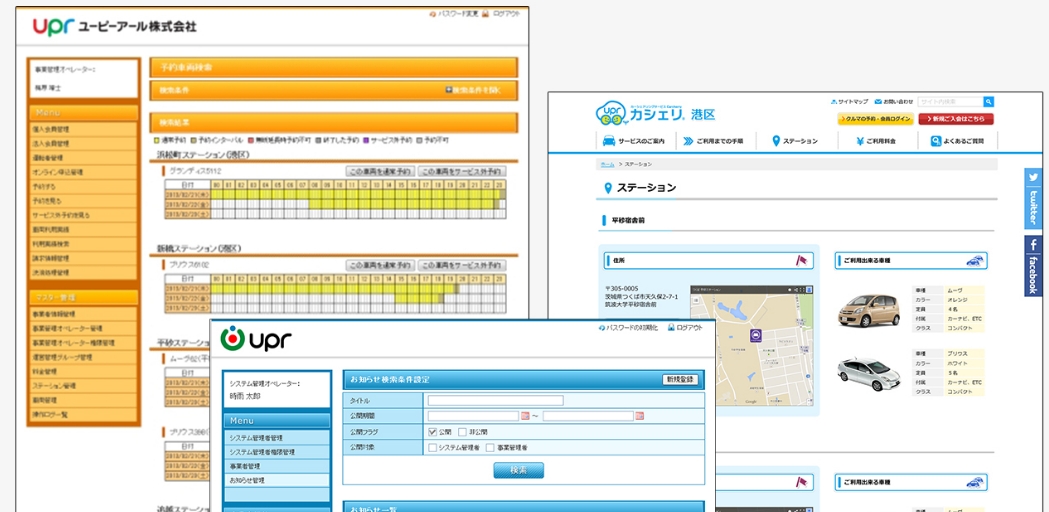The image size is (1049, 512).
Task: Click the 平砂宿舎前 station heading
Action: [628, 220]
